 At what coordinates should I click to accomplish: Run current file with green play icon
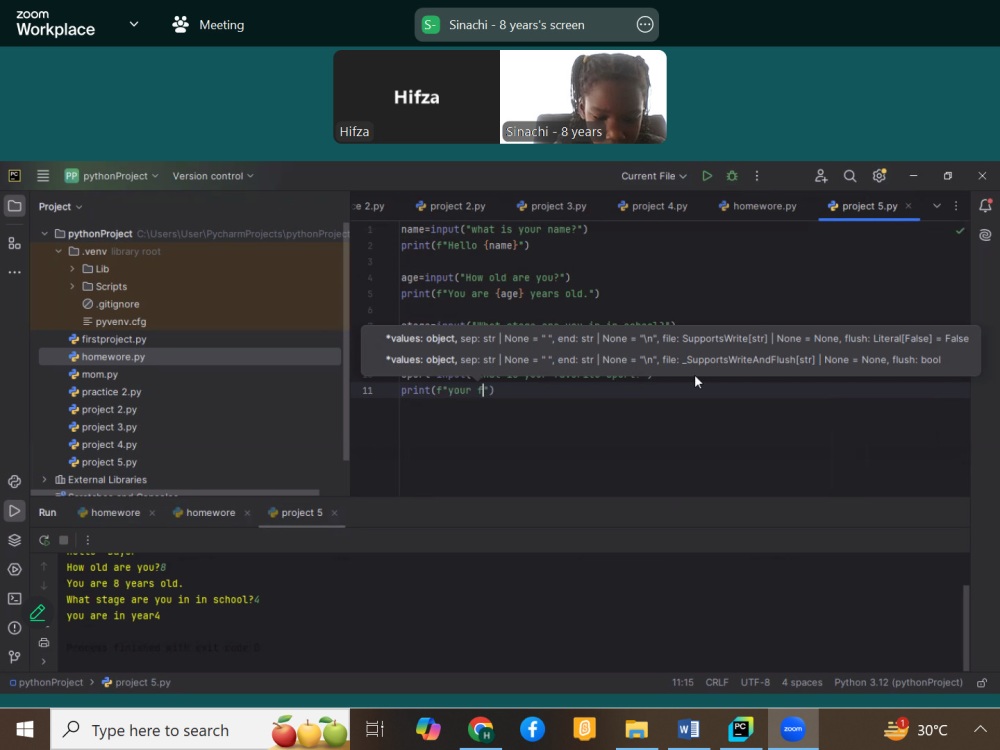(x=707, y=175)
